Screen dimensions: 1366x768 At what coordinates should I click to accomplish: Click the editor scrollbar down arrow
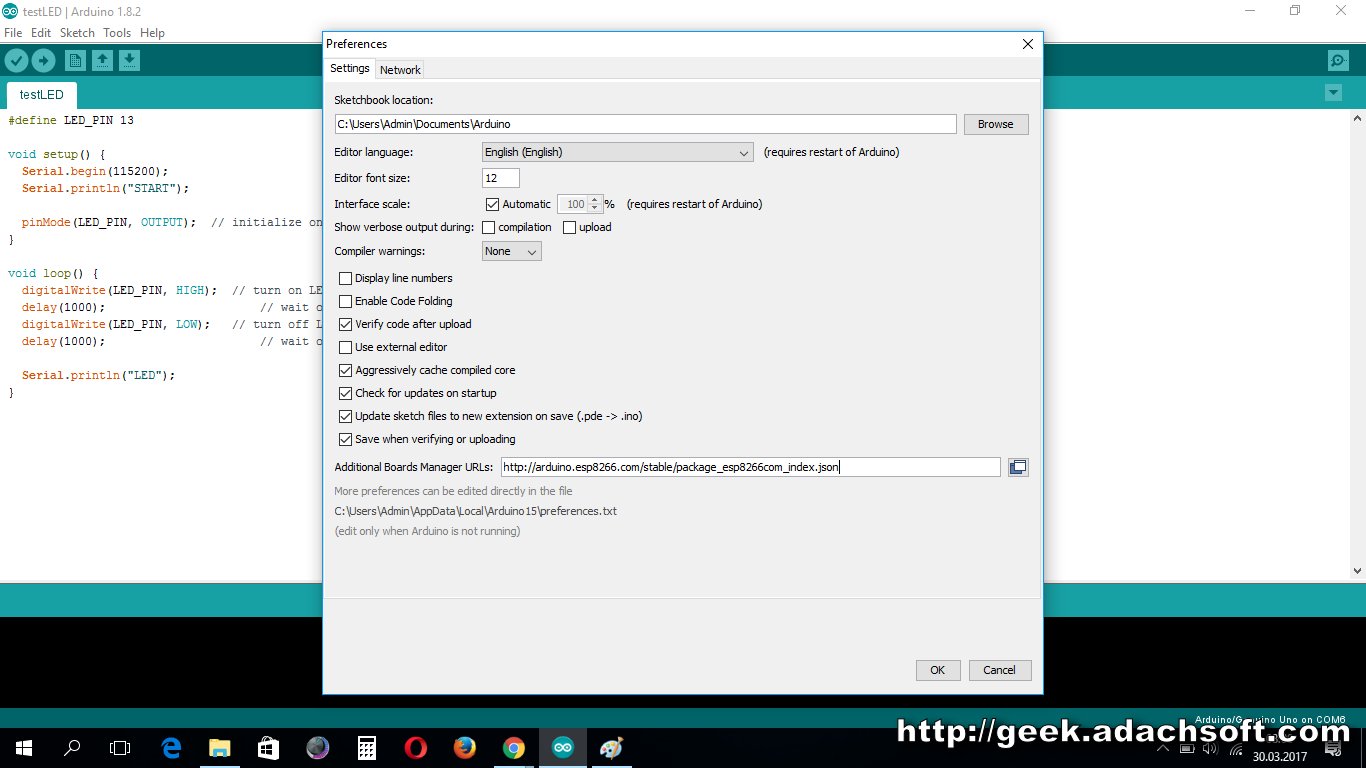pyautogui.click(x=1358, y=571)
